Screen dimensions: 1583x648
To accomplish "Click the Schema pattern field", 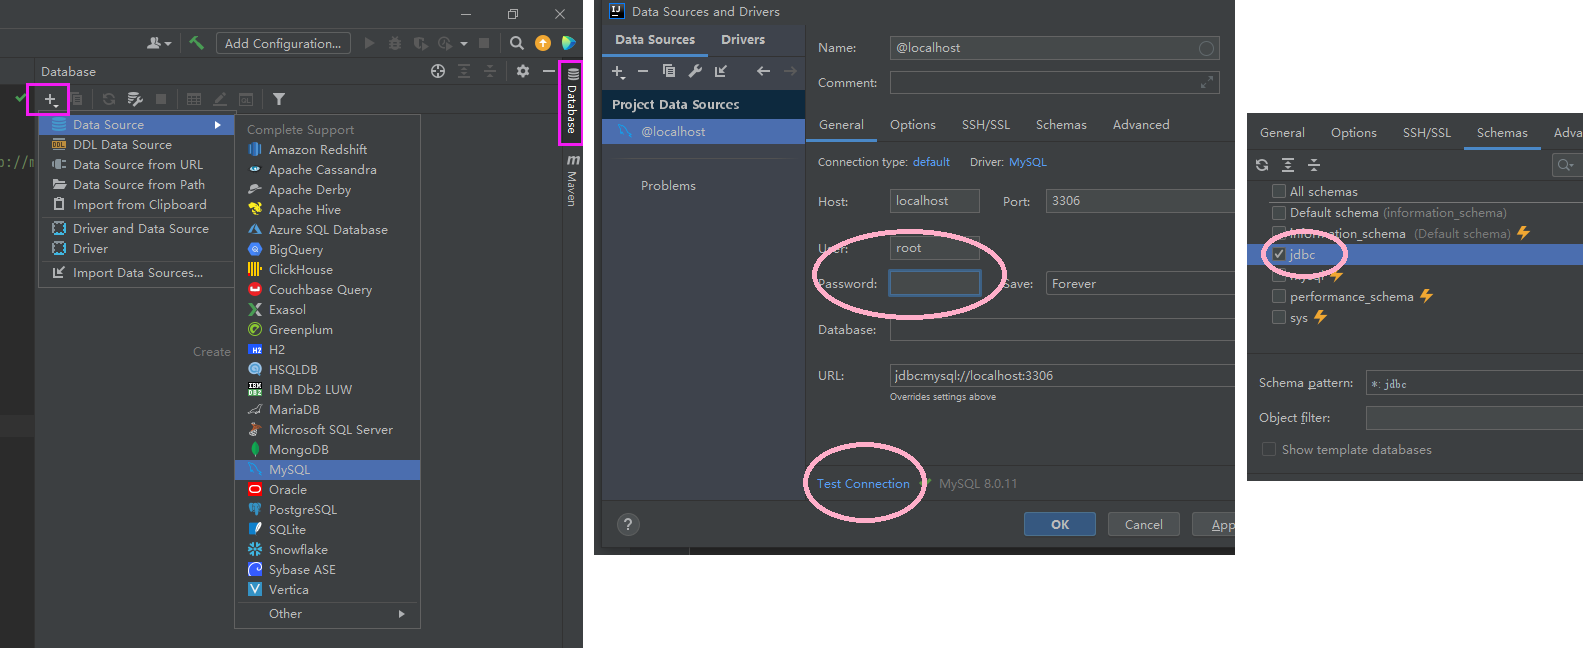I will click(x=1474, y=383).
